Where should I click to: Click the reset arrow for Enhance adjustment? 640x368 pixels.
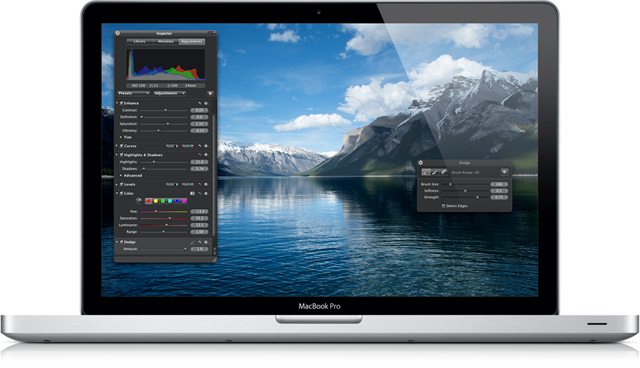(x=200, y=103)
